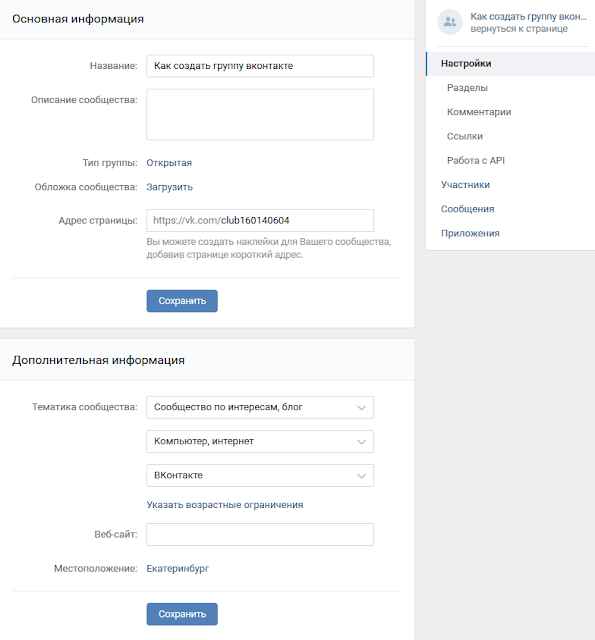Click Указать возрастные ограничения link
Viewport: 595px width, 640px height.
pyautogui.click(x=225, y=505)
